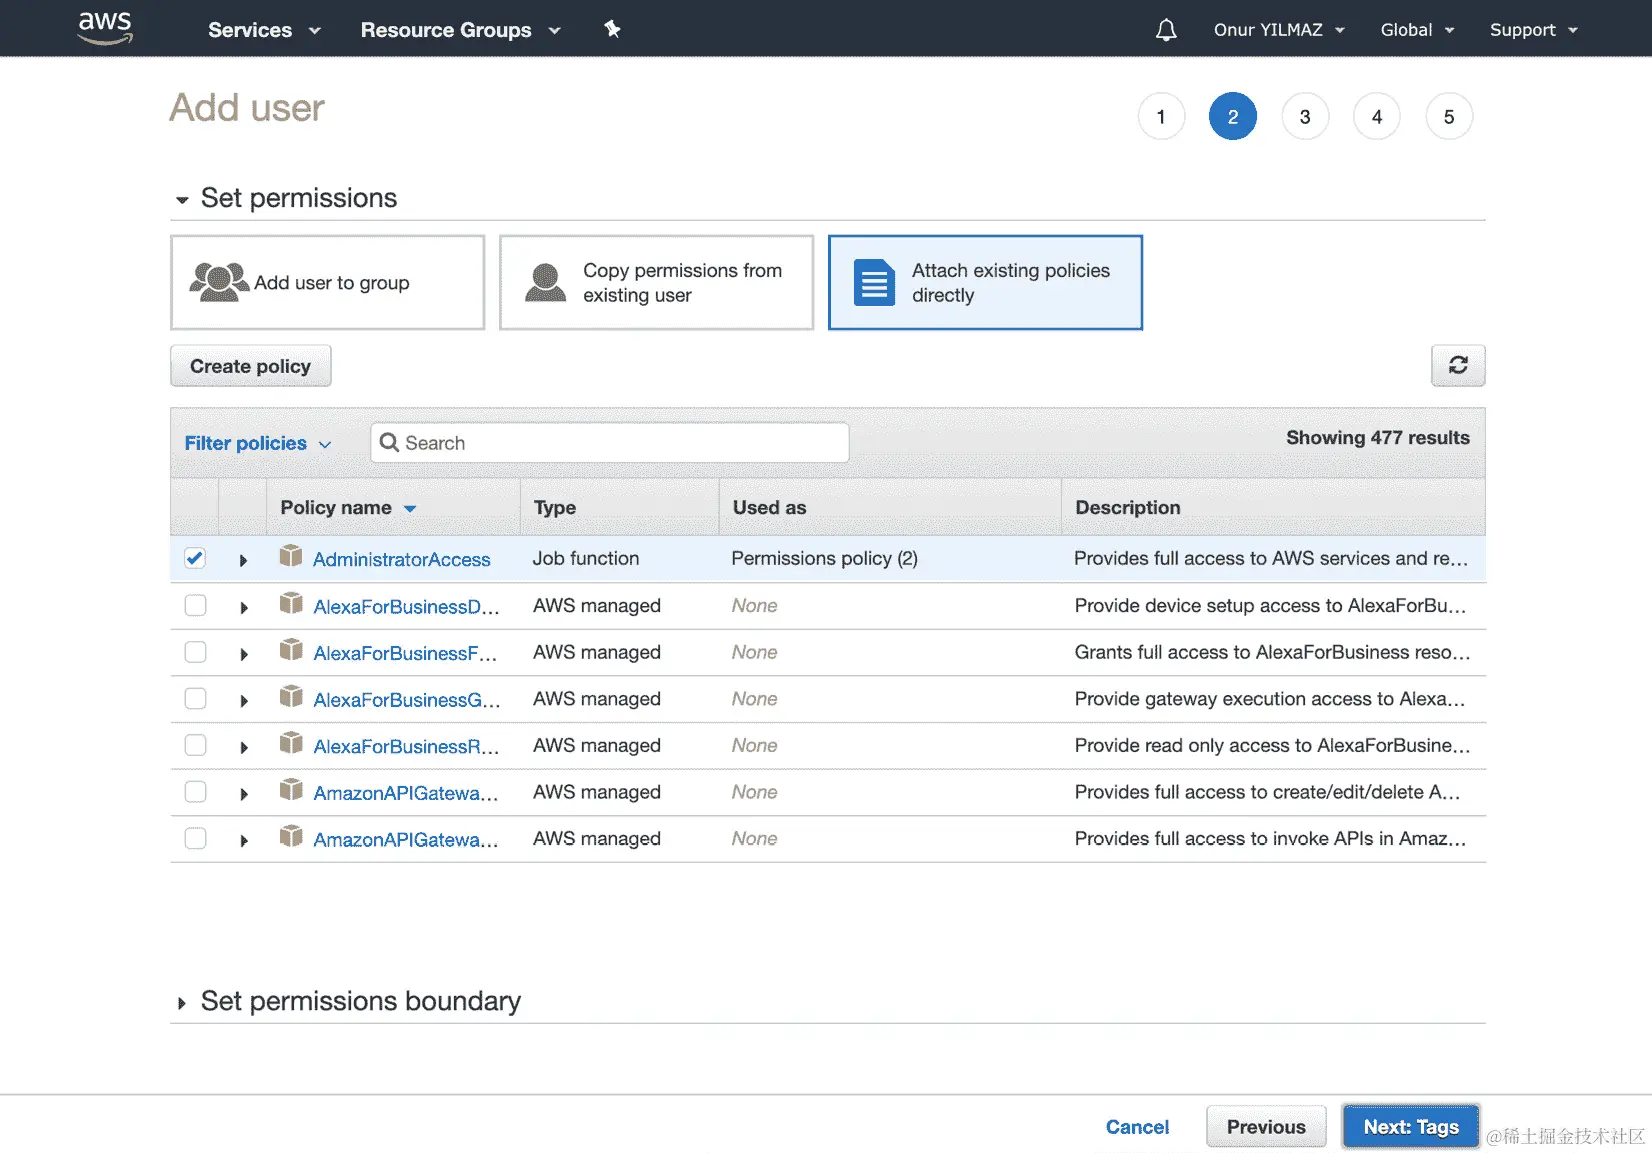Expand the AlexaForBusinessG... policy row
Image resolution: width=1652 pixels, height=1153 pixels.
tap(243, 700)
